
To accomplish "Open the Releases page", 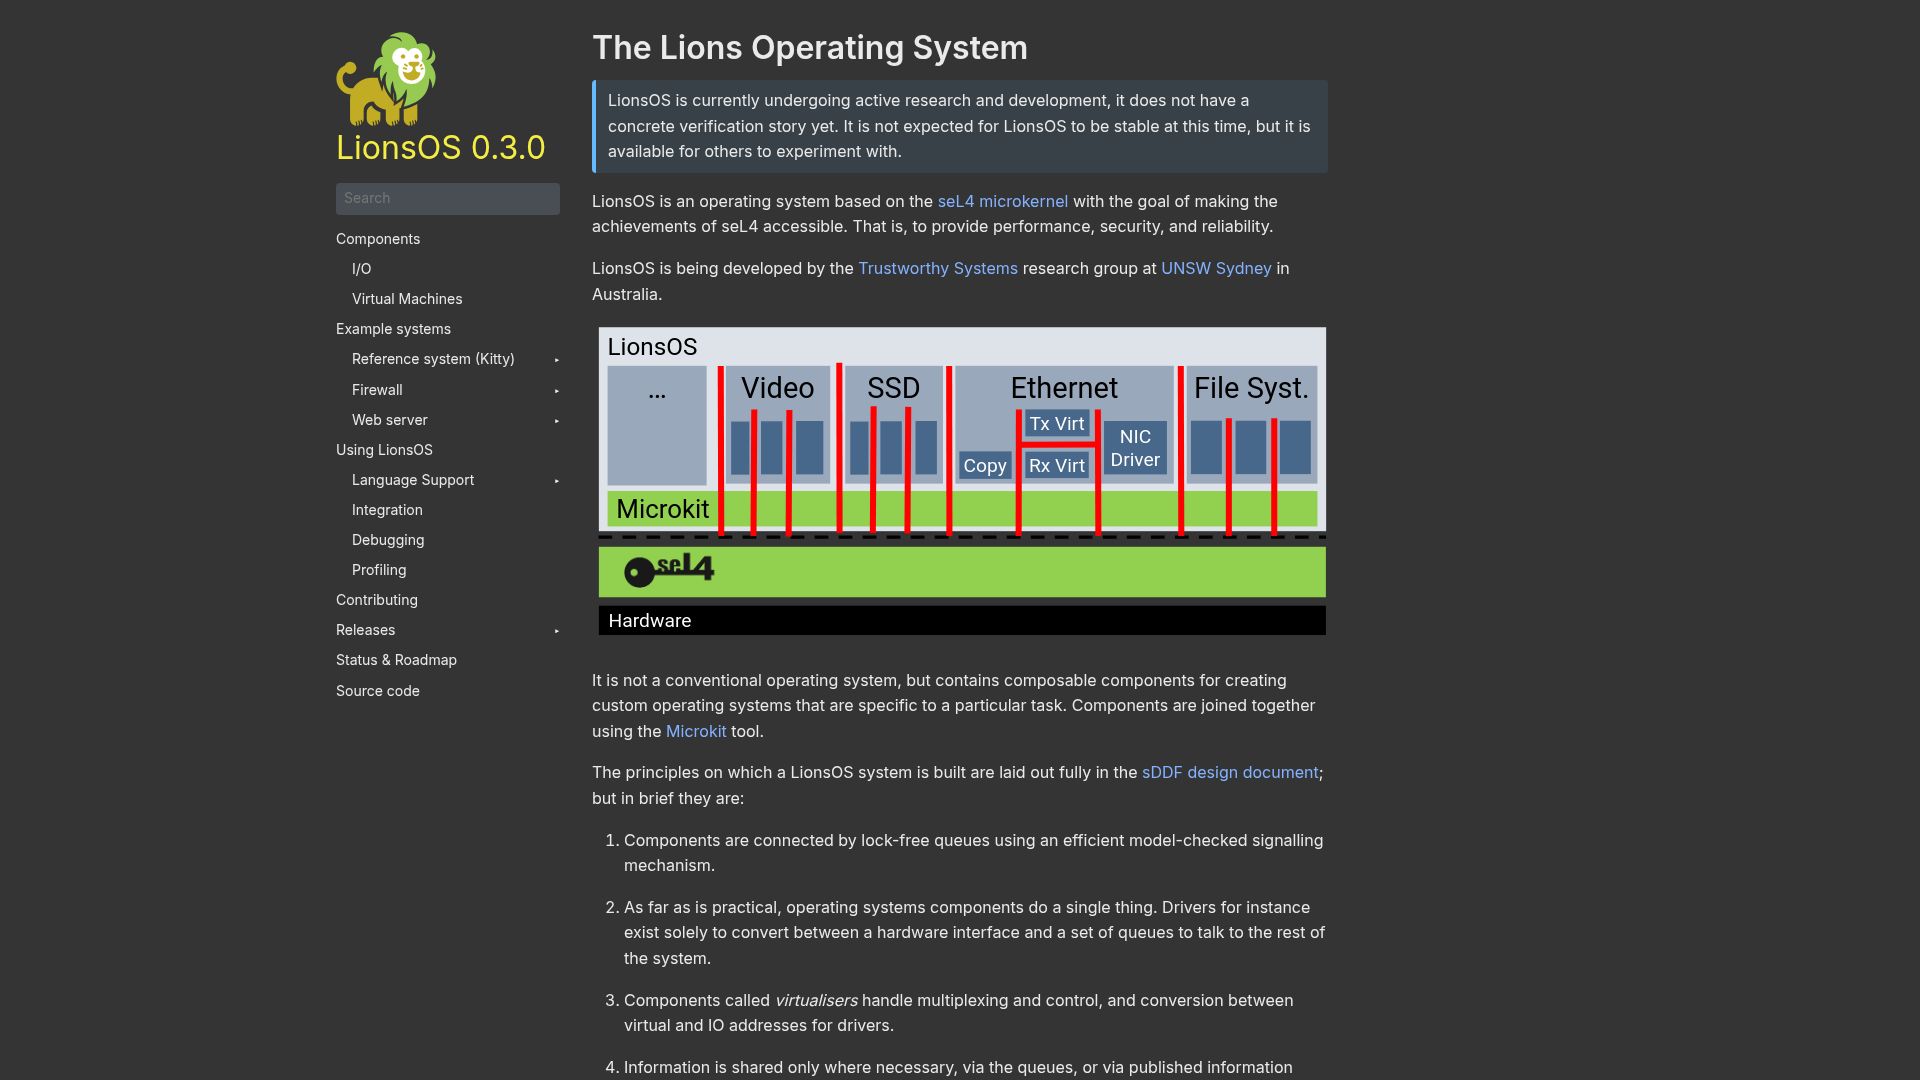I will point(365,630).
